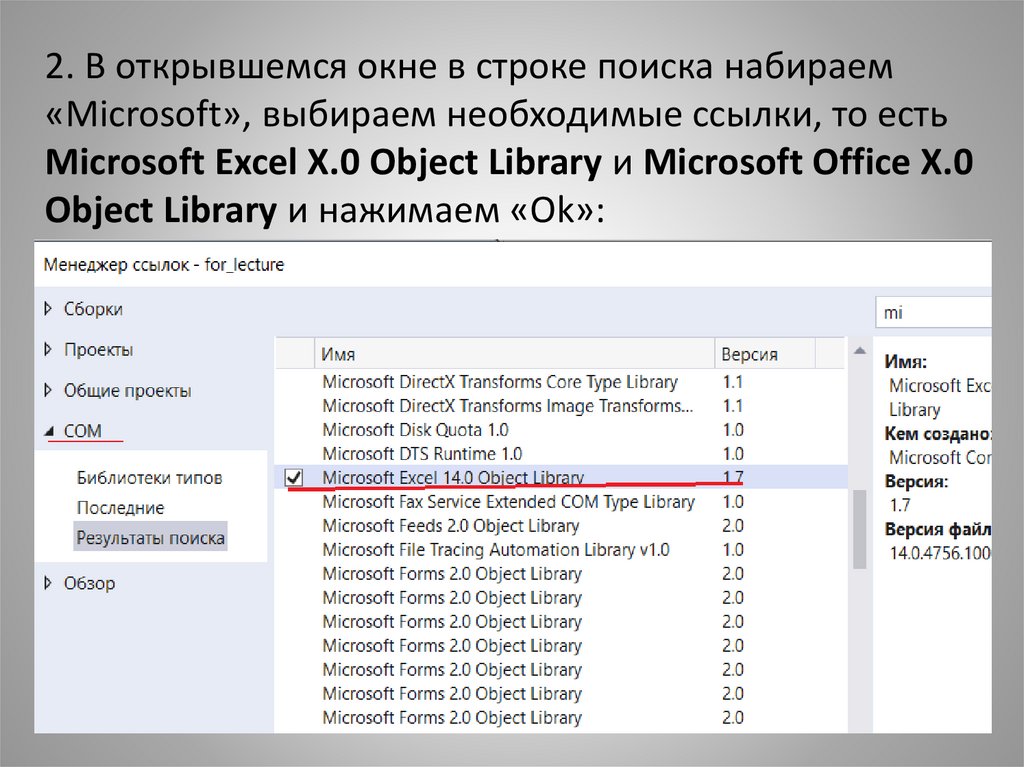Select Microsoft DirectX Transforms Image Transforms row

[560, 406]
